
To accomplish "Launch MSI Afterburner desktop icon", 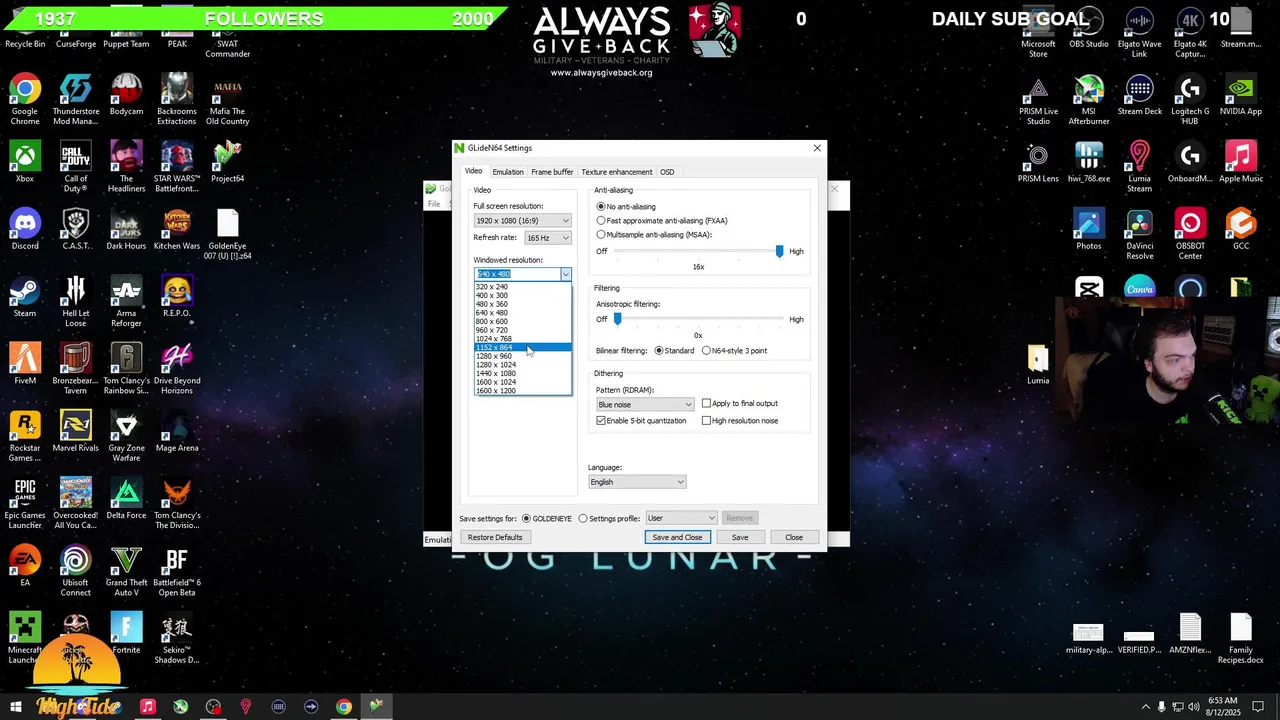I will pos(1089,98).
